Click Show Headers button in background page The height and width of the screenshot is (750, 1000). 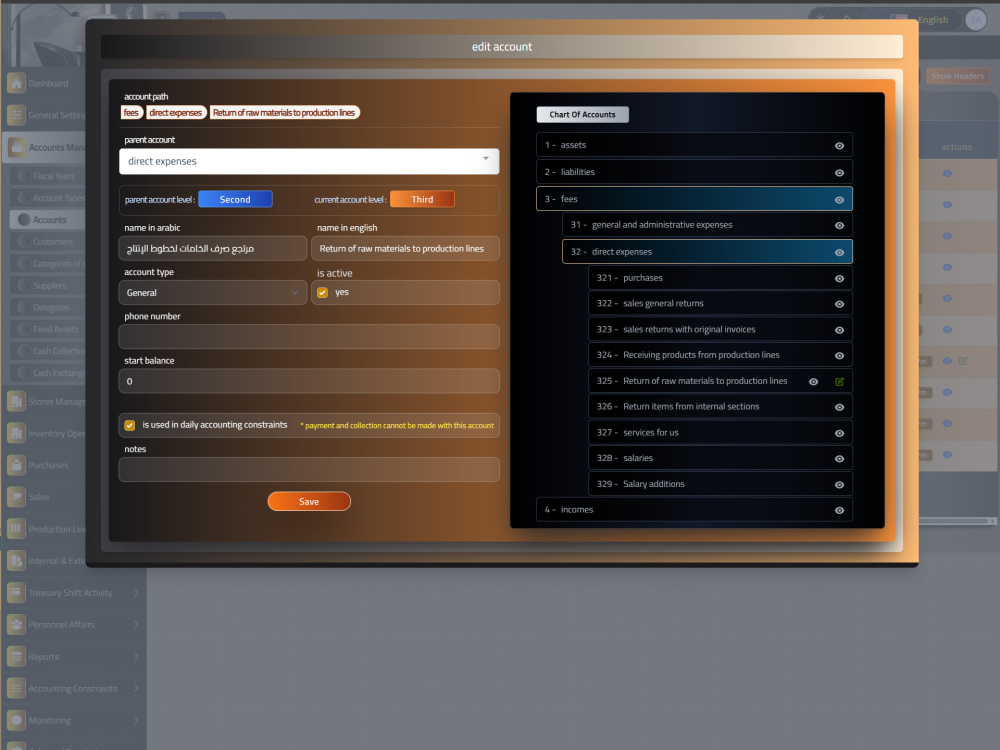957,76
